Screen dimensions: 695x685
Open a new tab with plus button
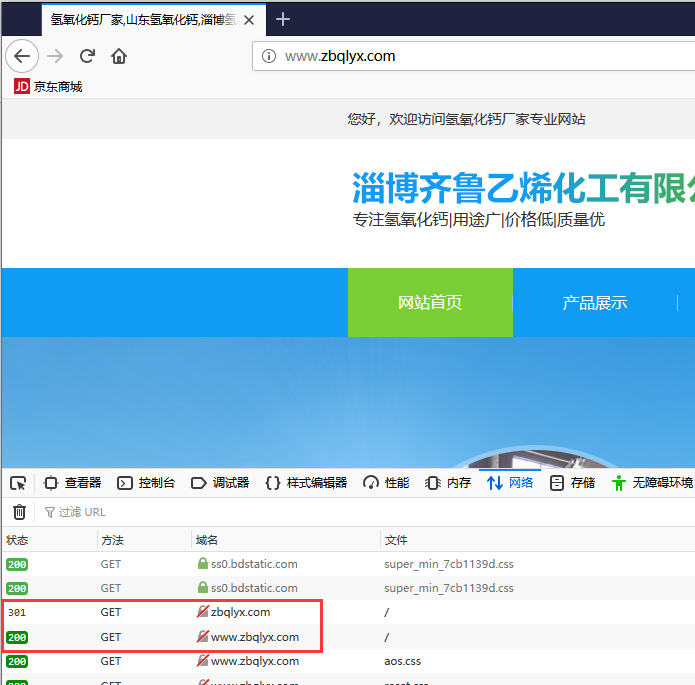click(283, 19)
